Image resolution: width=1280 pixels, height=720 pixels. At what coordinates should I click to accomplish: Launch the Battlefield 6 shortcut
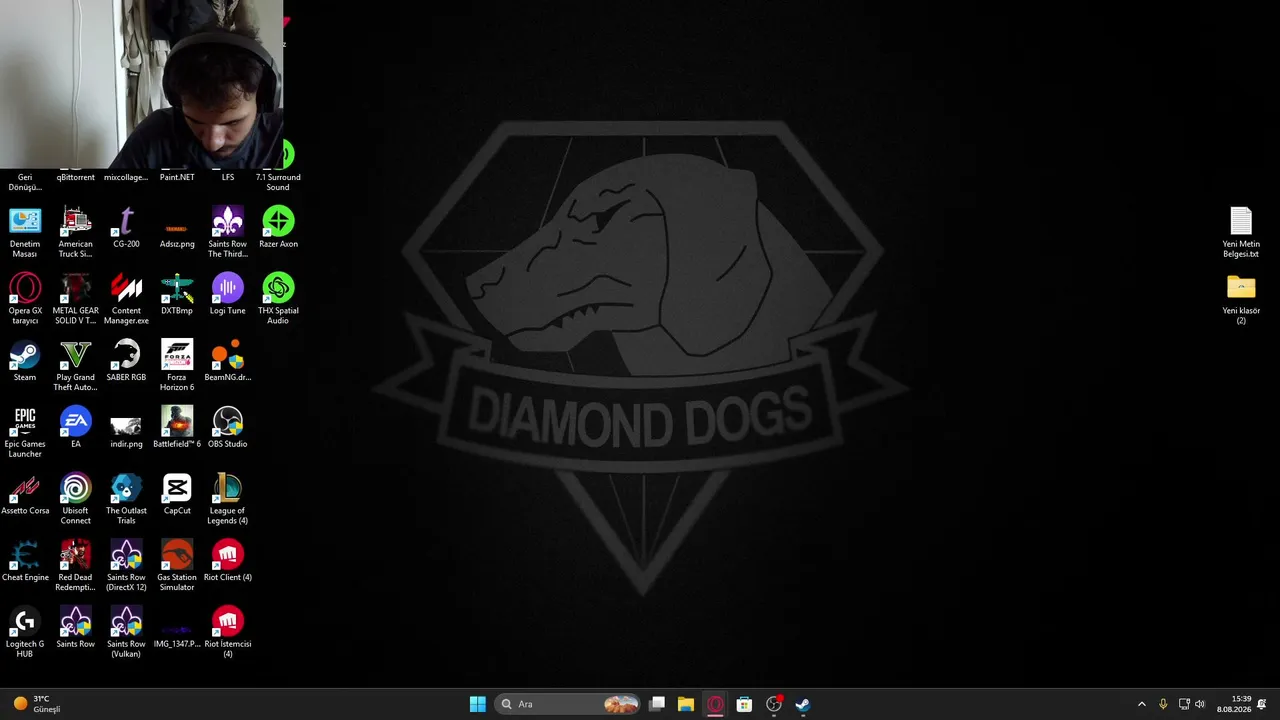tap(177, 428)
